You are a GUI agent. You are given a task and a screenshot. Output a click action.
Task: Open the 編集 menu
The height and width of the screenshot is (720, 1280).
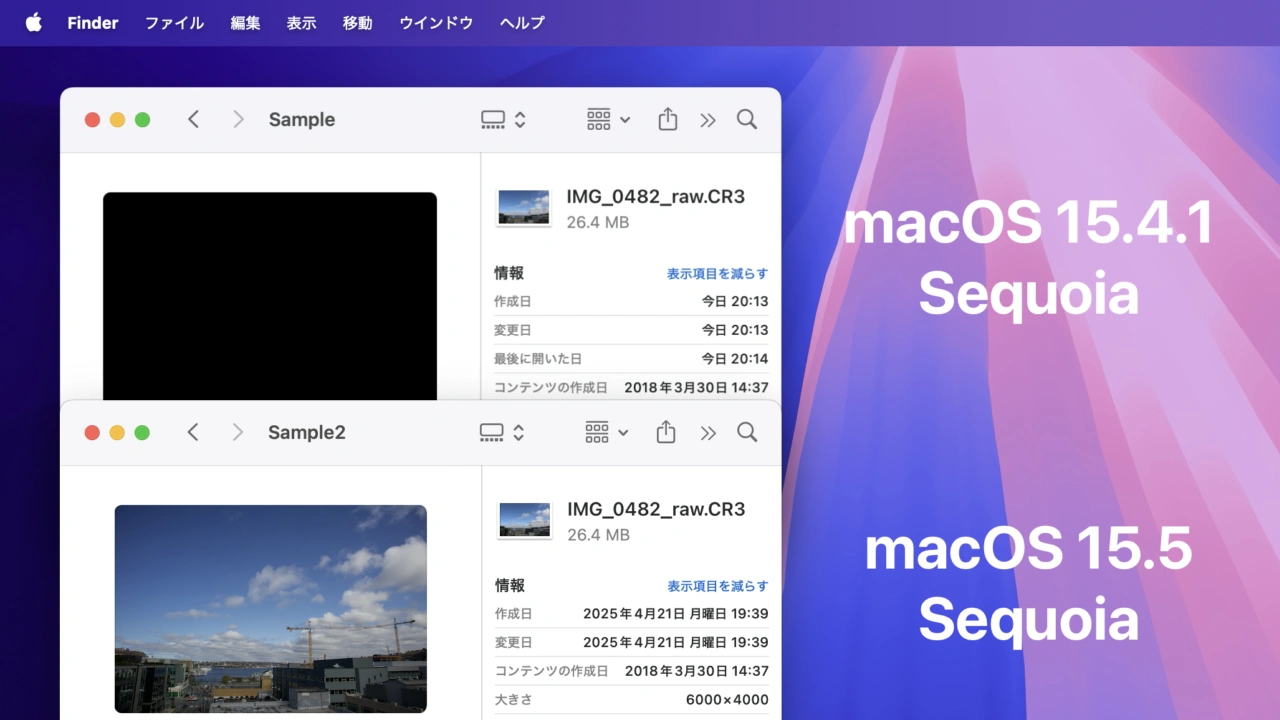click(245, 23)
